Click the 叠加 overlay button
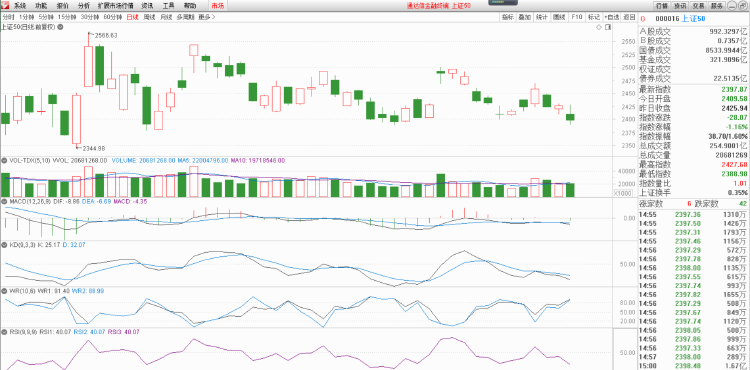The image size is (750, 370). coord(525,17)
